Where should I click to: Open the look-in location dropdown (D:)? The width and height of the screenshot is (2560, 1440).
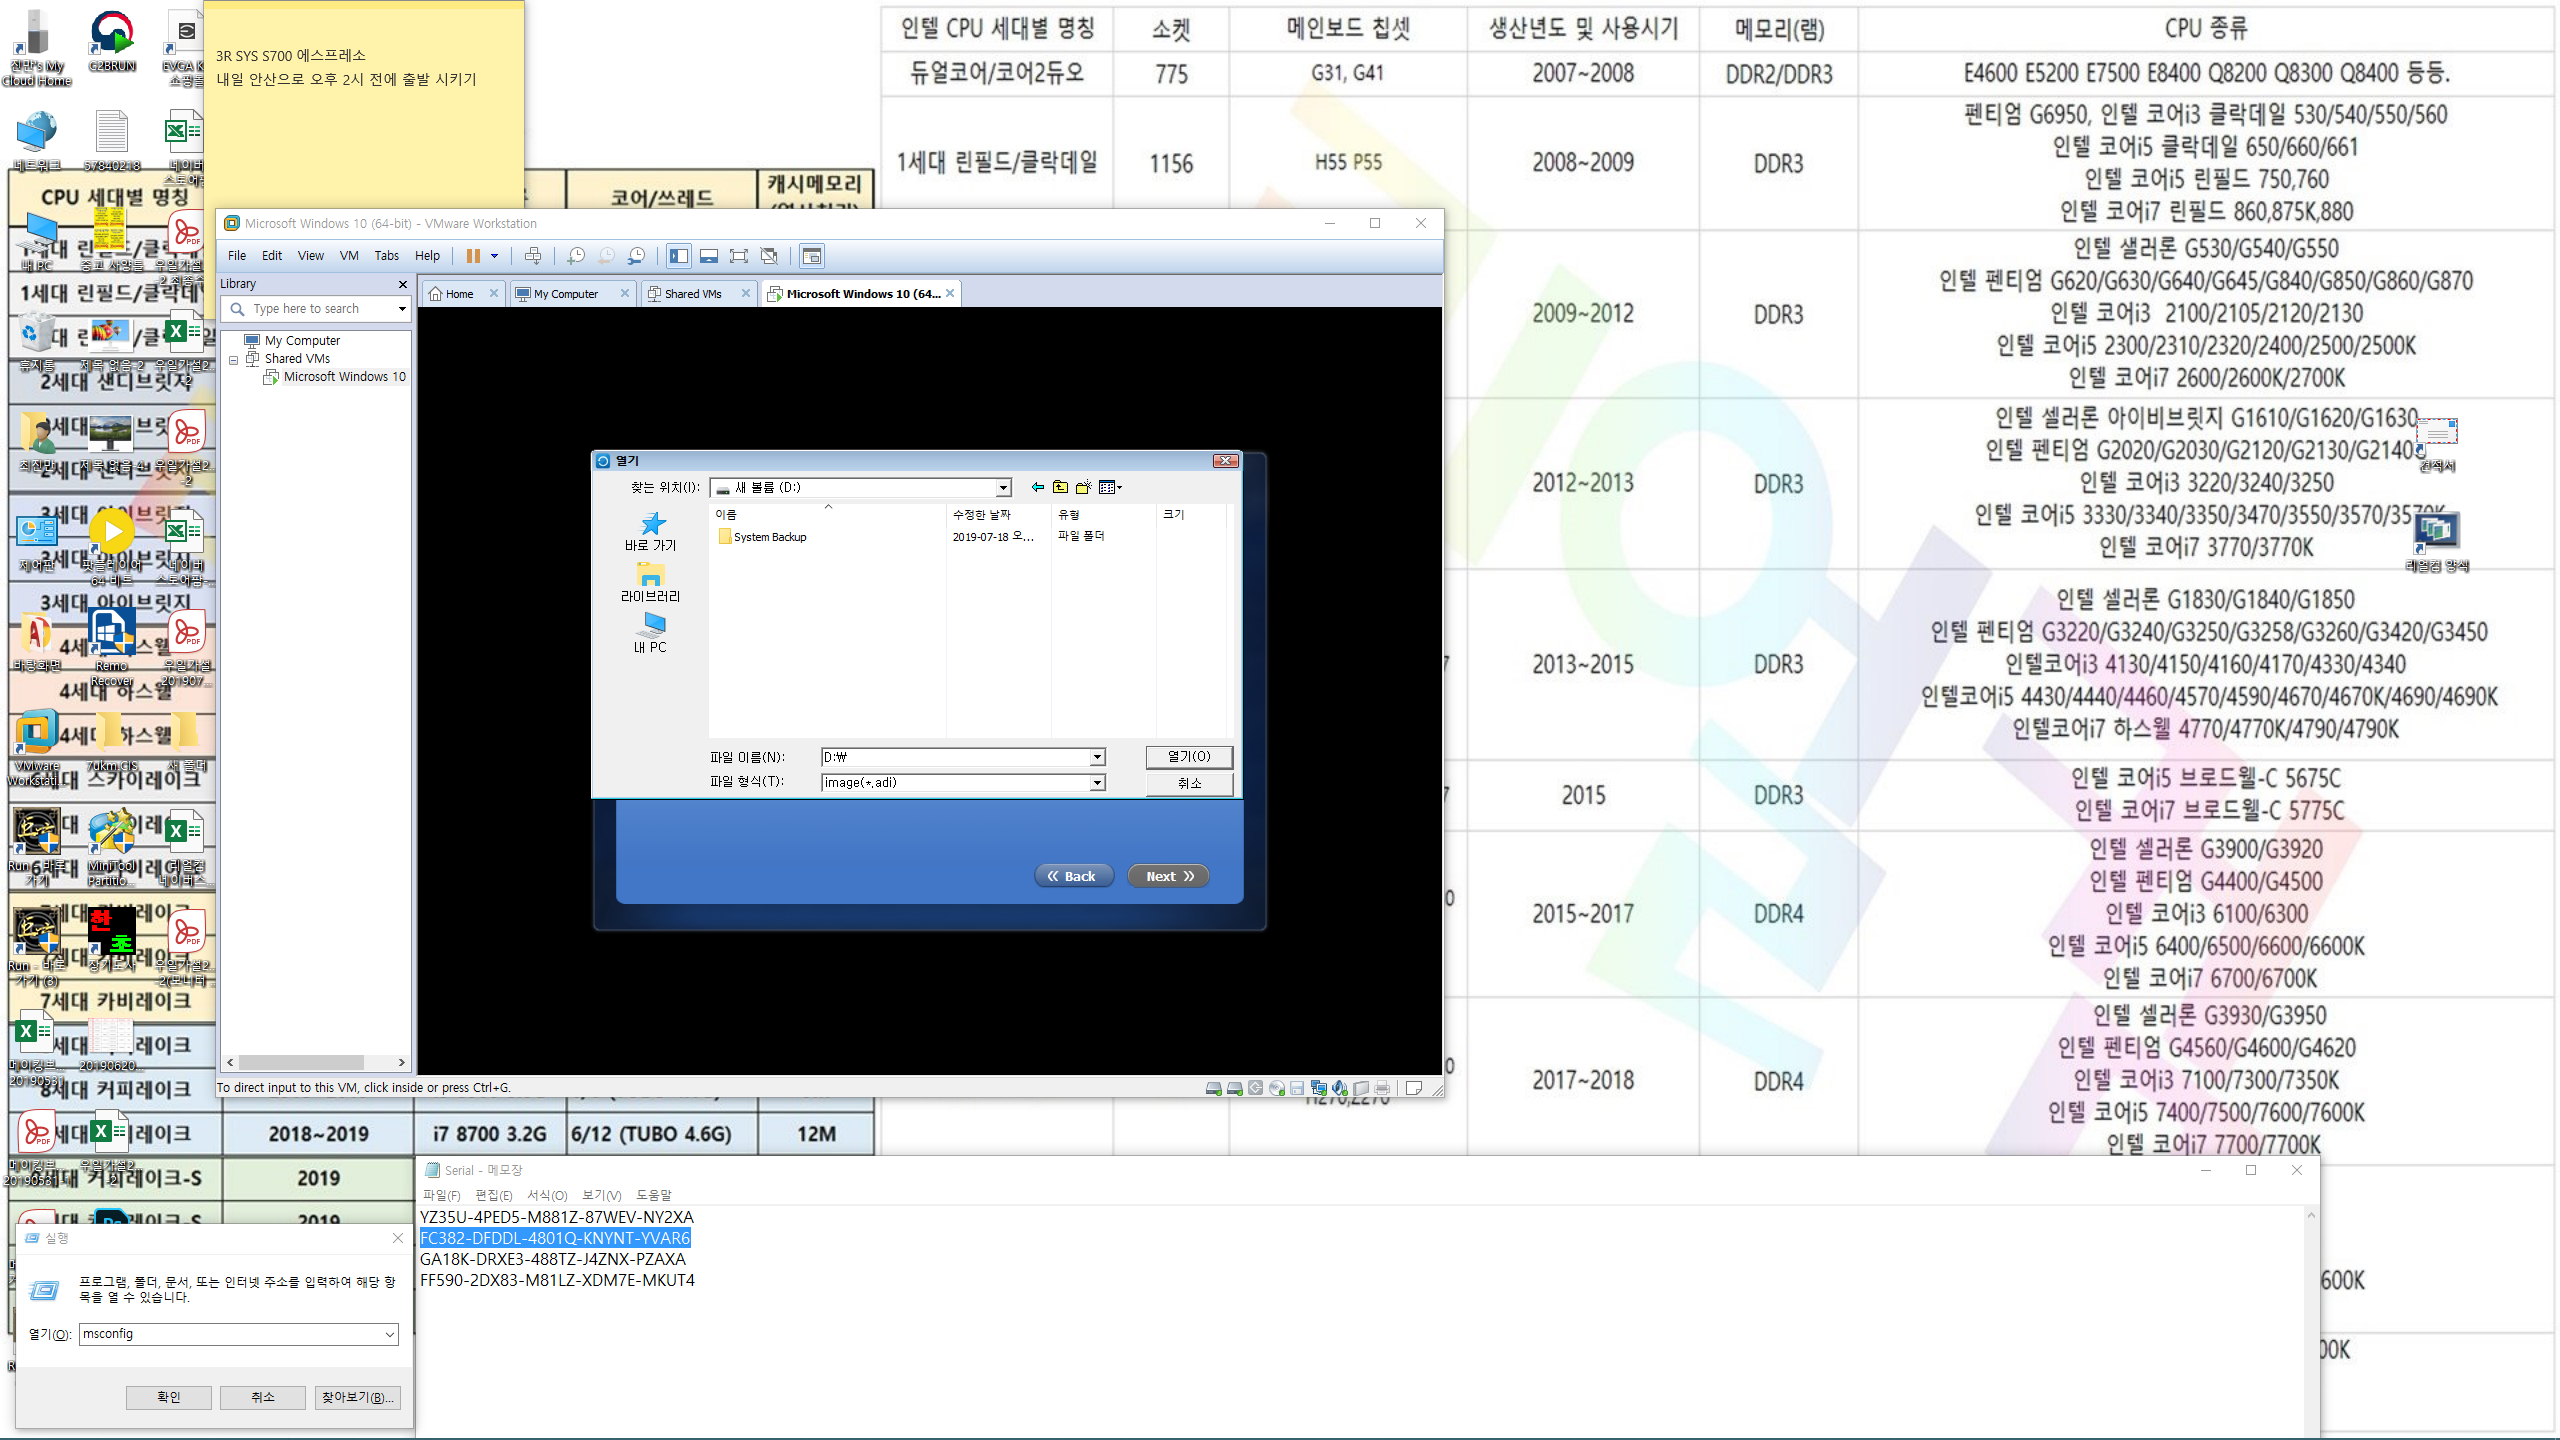pos(1003,488)
